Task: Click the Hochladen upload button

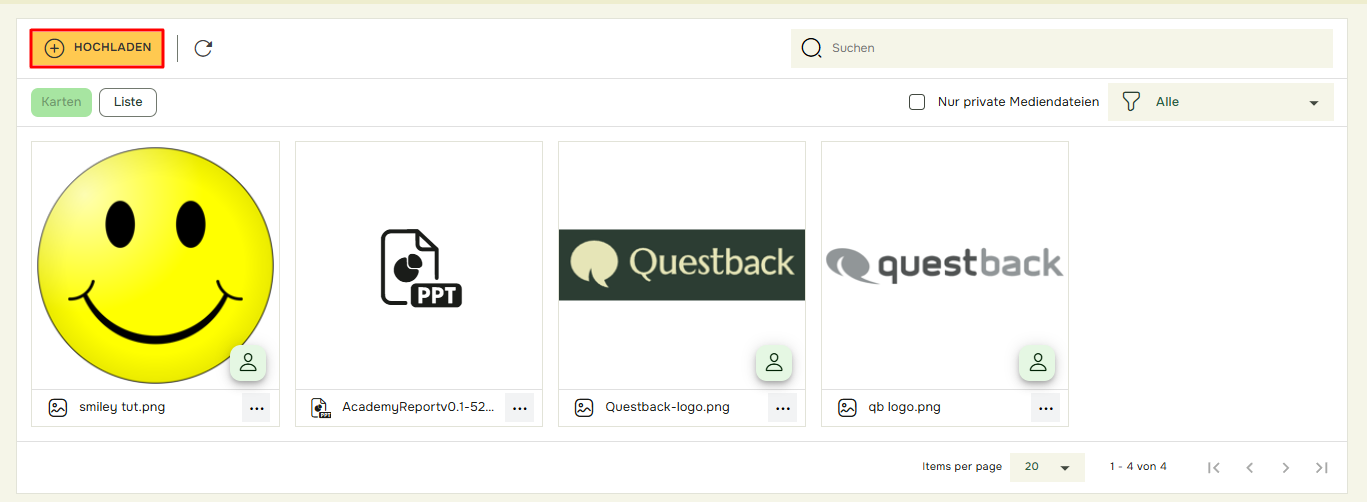Action: tap(97, 48)
